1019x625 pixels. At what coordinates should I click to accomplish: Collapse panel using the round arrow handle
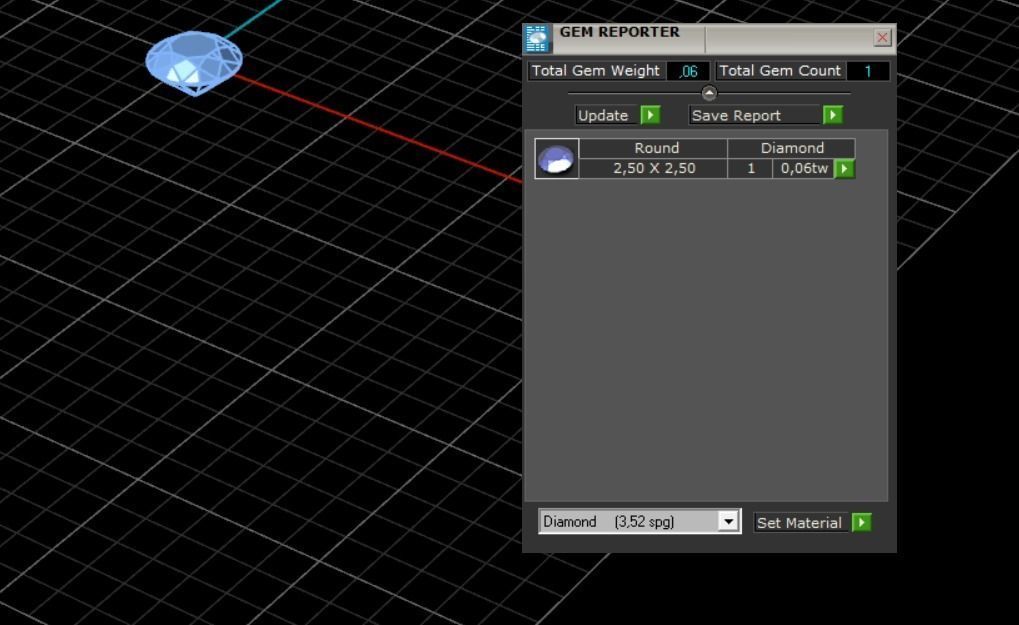pyautogui.click(x=709, y=94)
